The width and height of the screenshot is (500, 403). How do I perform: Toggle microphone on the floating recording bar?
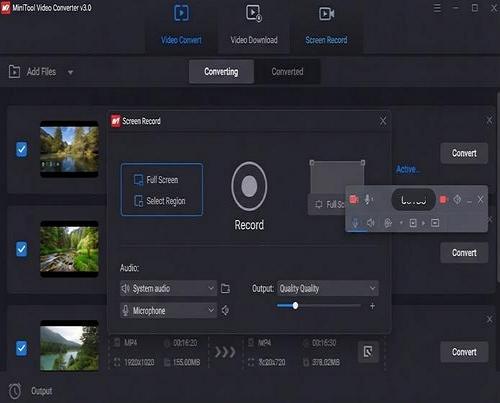coord(368,200)
